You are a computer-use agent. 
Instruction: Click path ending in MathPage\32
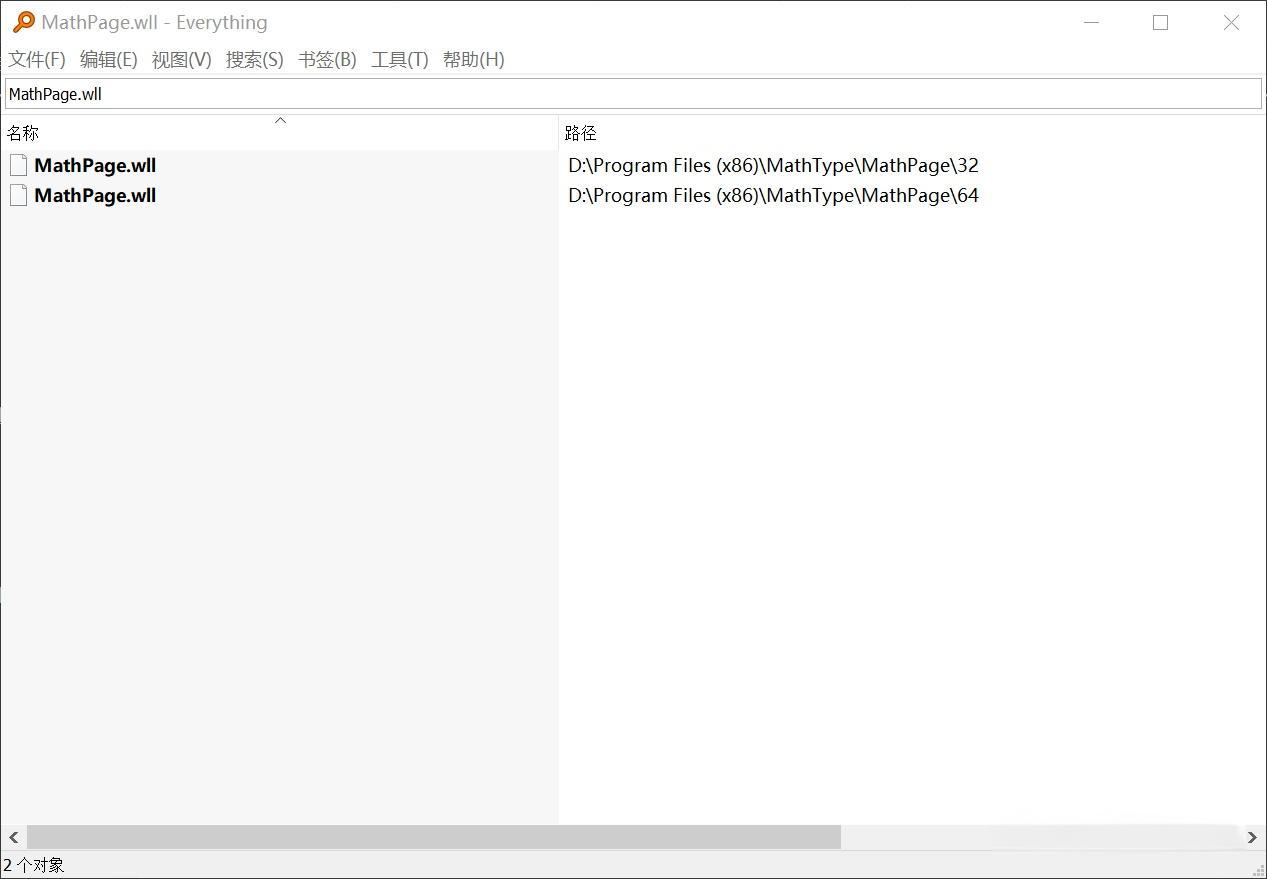coord(773,165)
